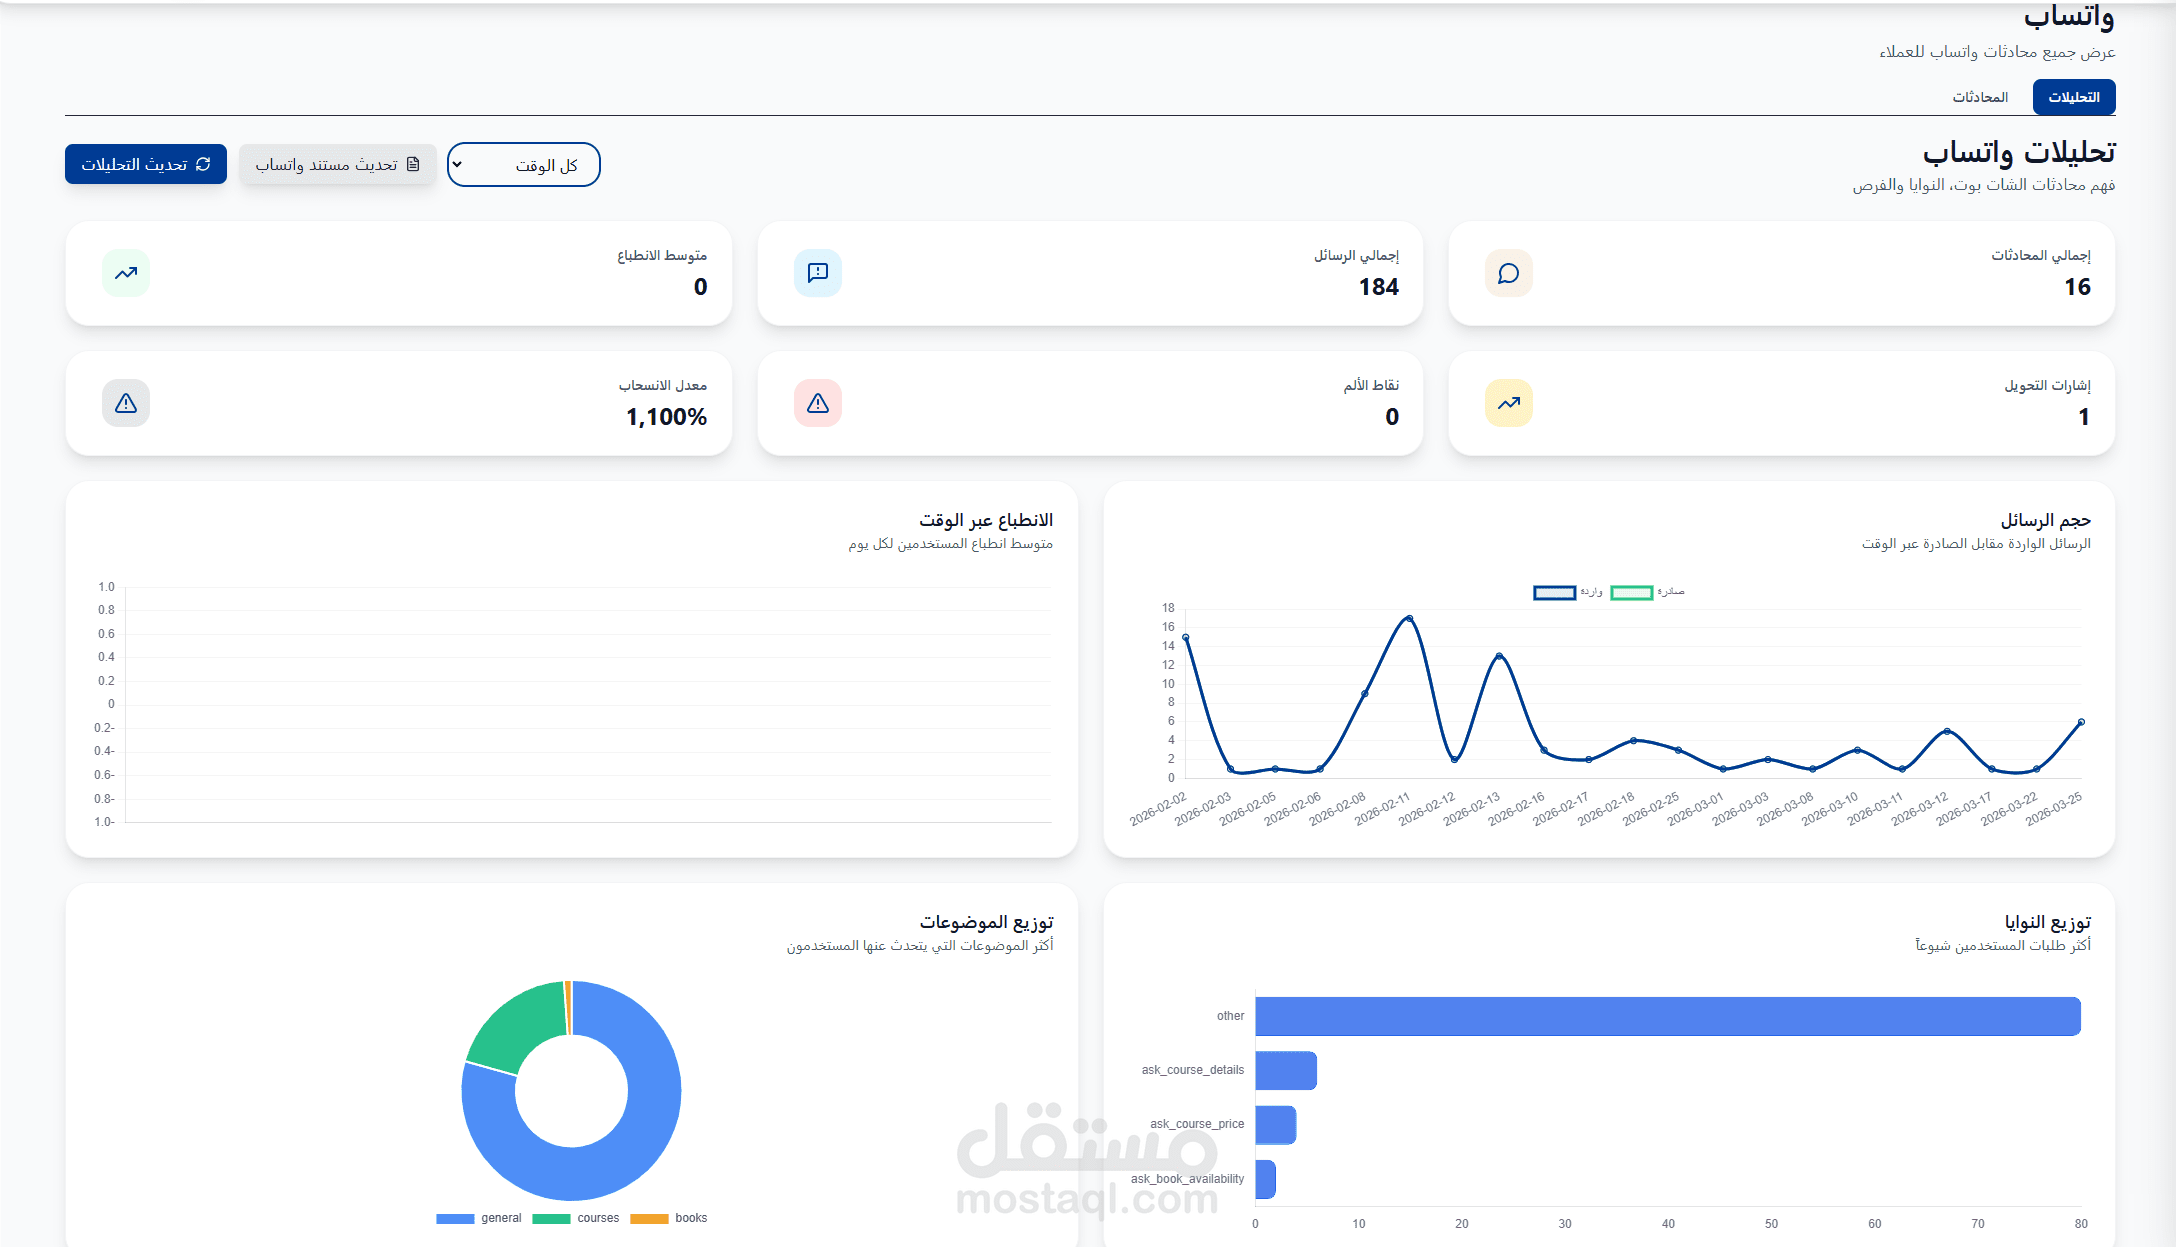Click the alert triangle on معدل الانسحاب card
Viewport: 2176px width, 1247px height.
click(125, 403)
